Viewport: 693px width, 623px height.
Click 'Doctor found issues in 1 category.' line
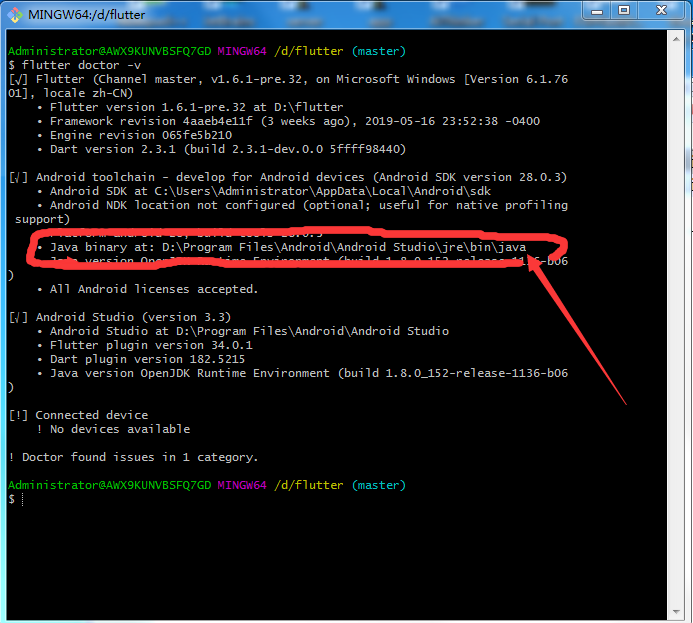point(133,457)
